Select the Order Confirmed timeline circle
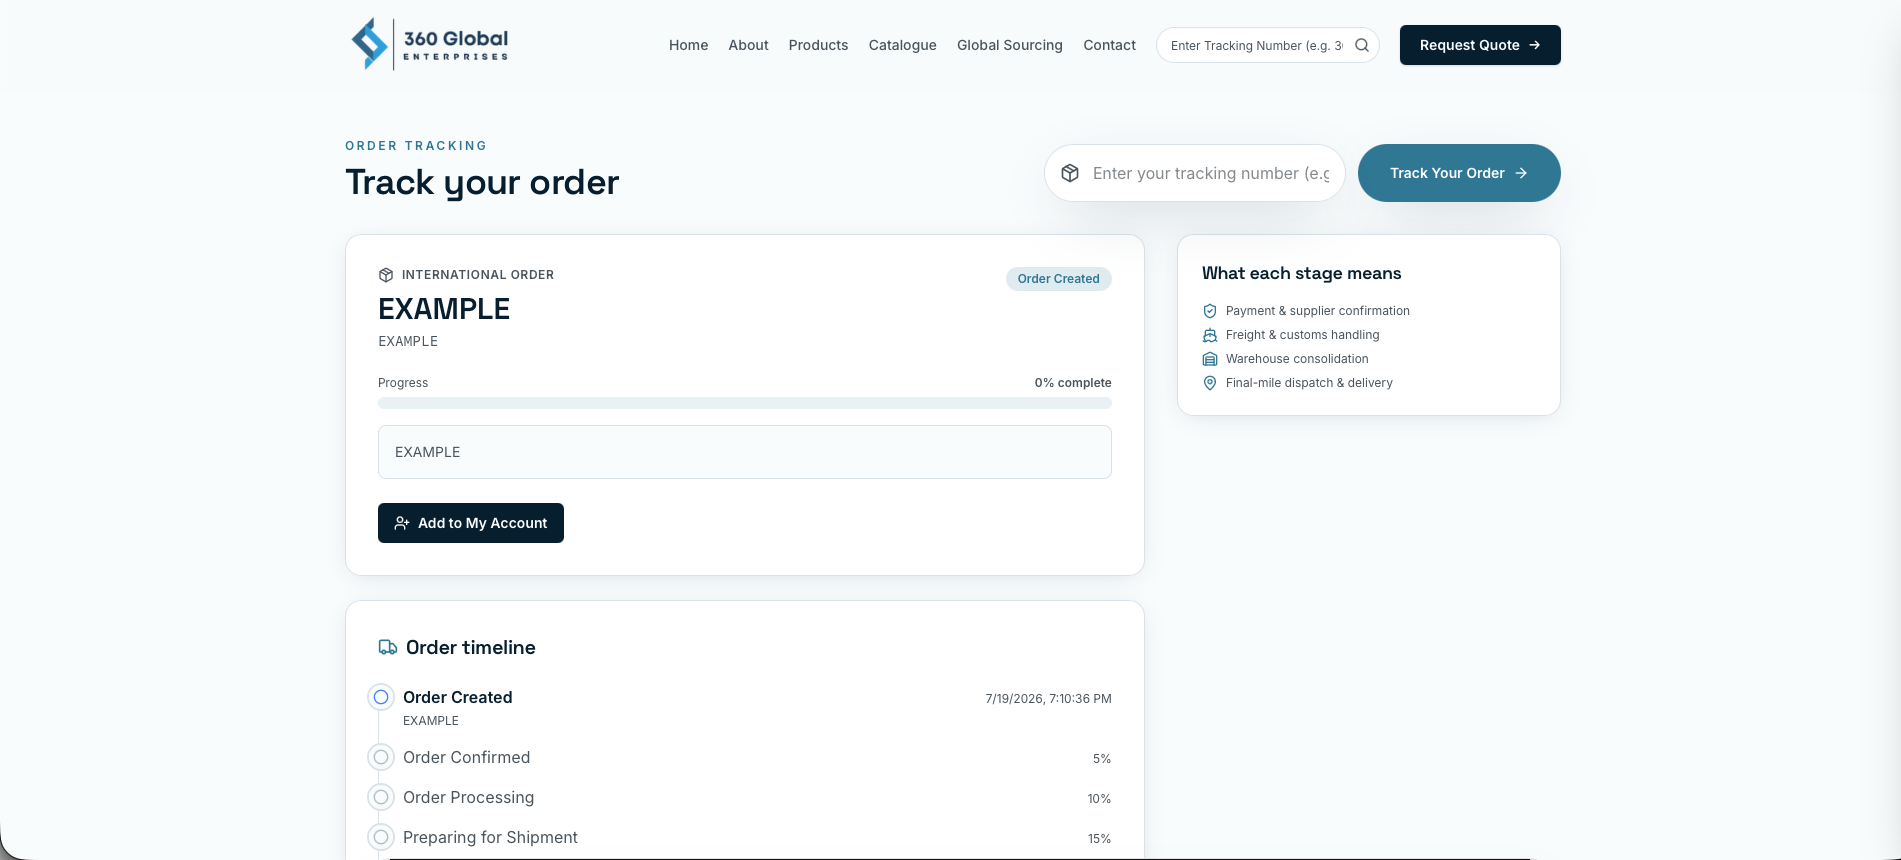The image size is (1901, 860). 381,757
